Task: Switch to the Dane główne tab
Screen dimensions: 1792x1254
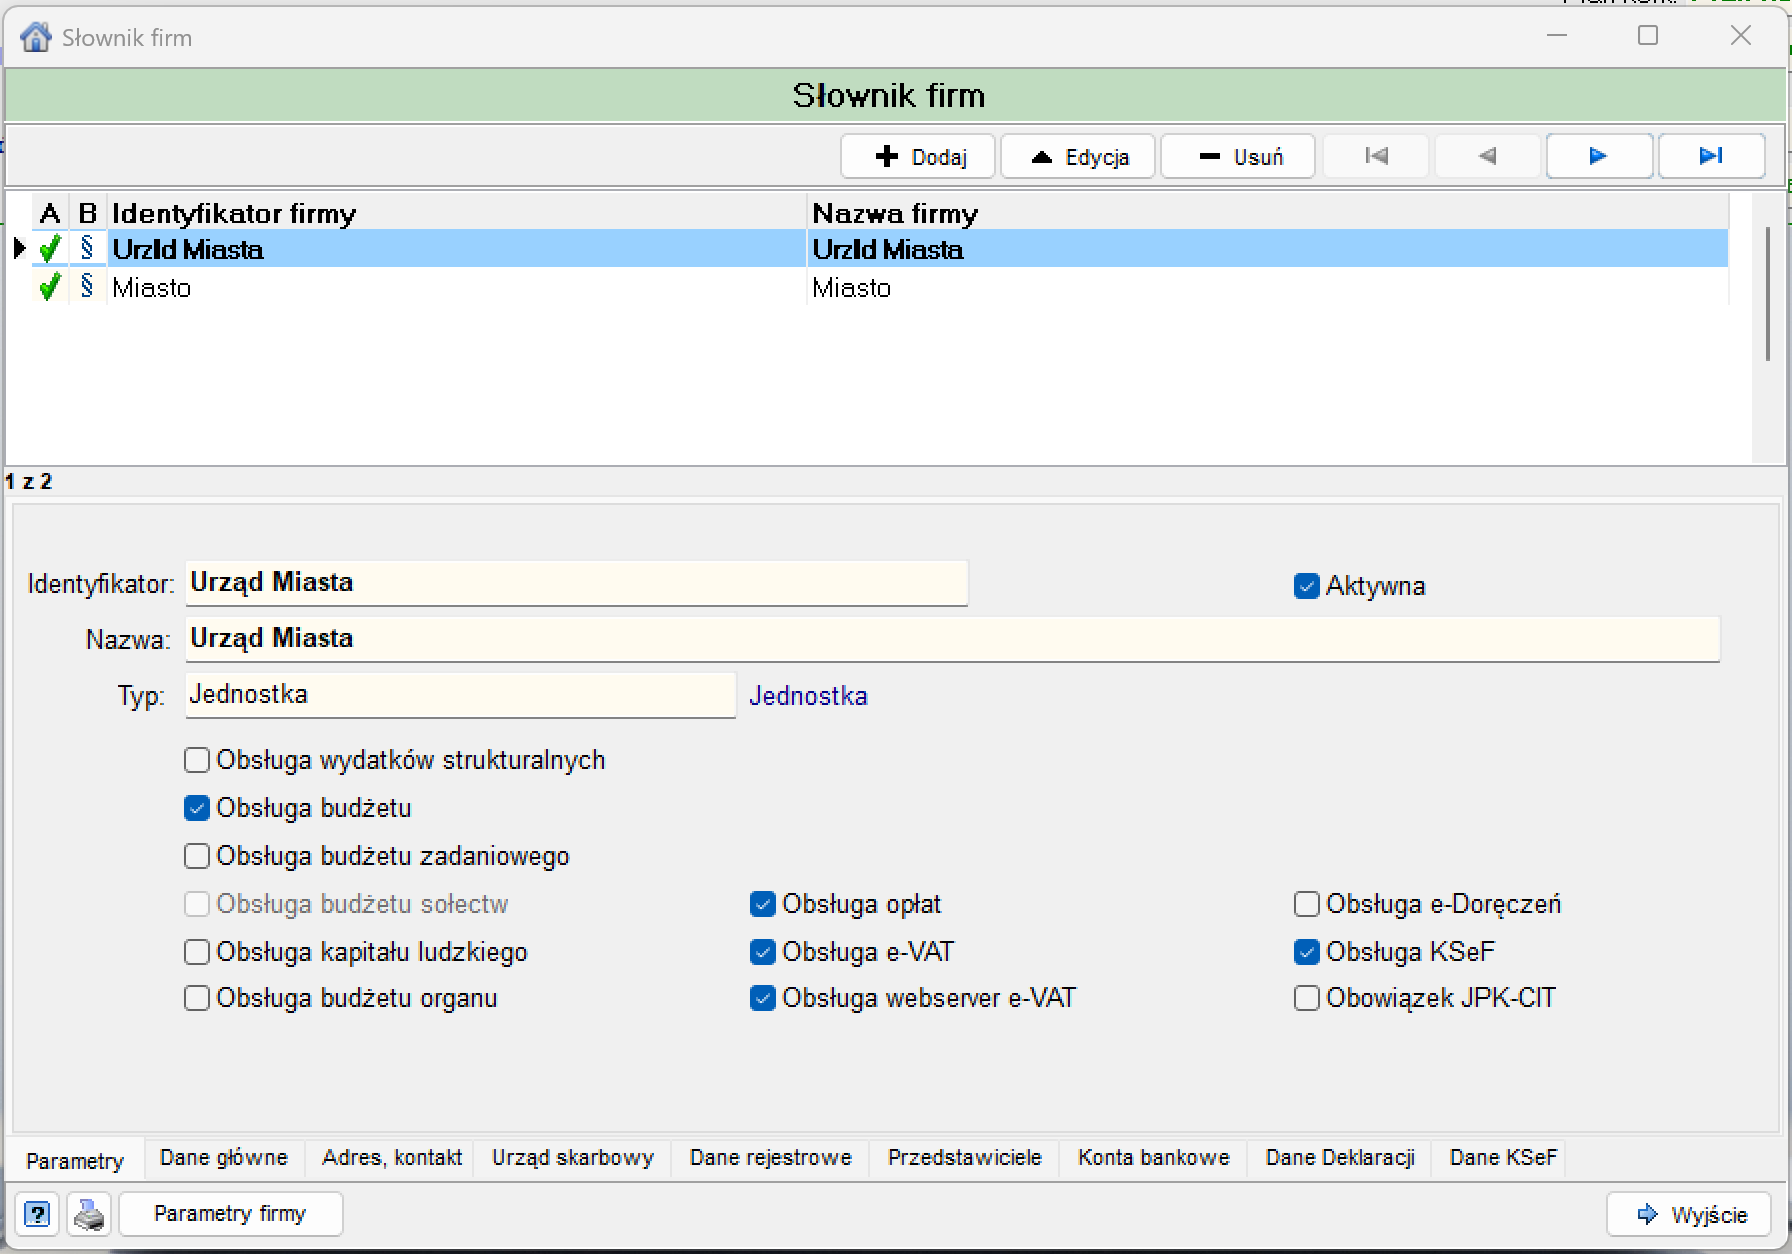Action: pyautogui.click(x=224, y=1158)
